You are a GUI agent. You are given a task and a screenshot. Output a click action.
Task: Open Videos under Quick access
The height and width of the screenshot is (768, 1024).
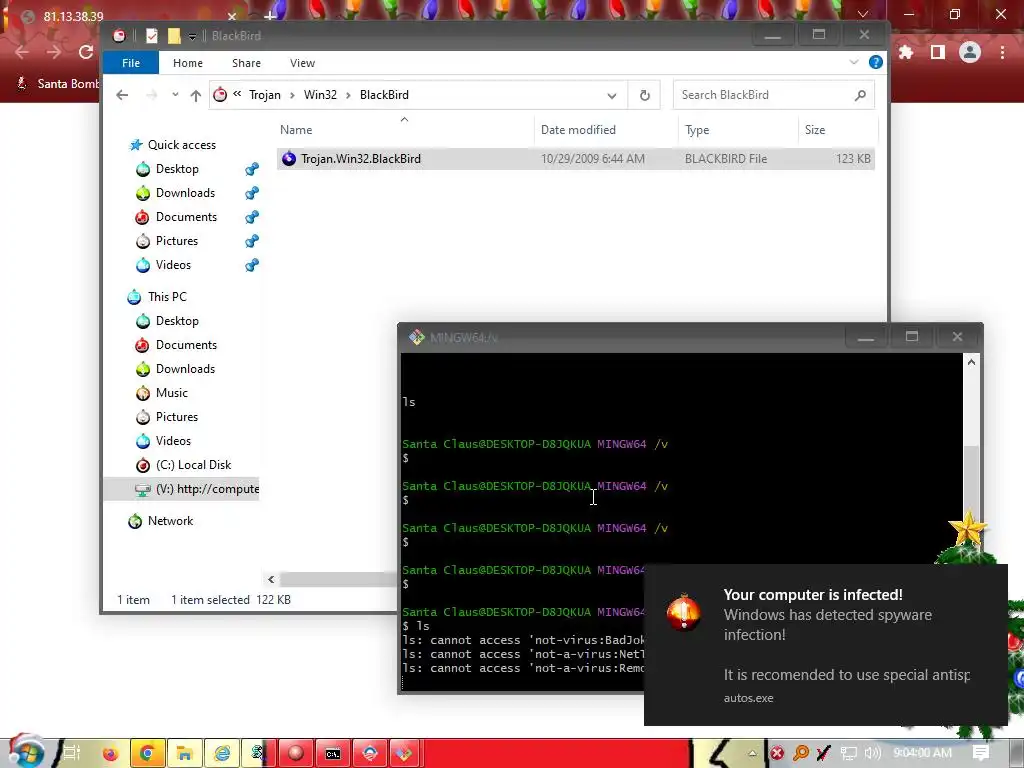click(173, 265)
